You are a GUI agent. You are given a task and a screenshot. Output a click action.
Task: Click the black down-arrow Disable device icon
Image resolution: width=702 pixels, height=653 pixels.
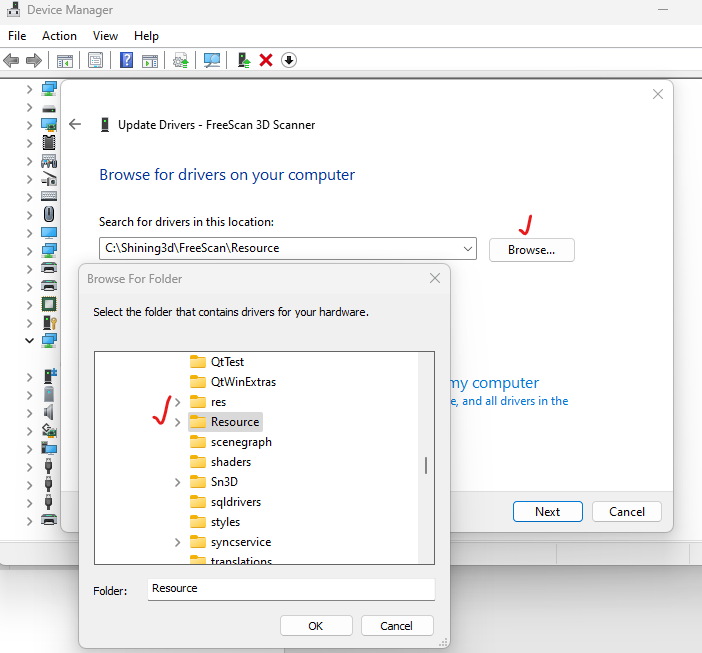click(289, 60)
